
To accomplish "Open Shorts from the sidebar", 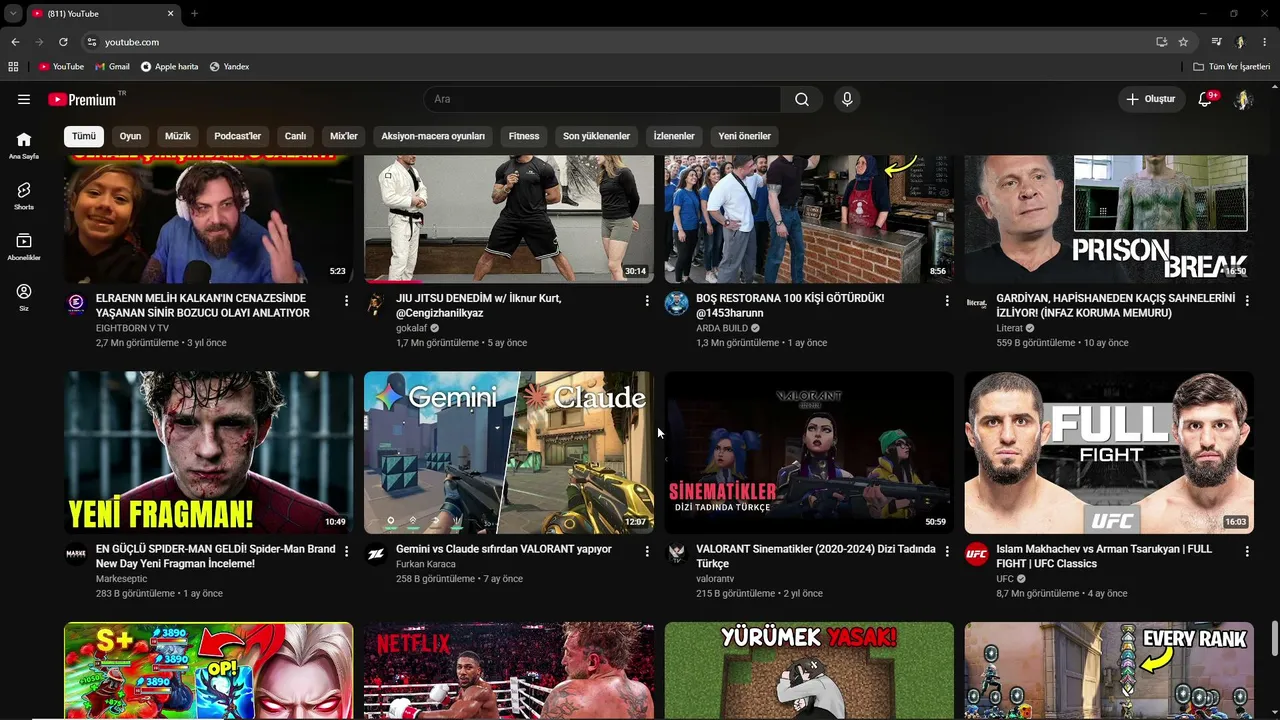I will point(24,195).
